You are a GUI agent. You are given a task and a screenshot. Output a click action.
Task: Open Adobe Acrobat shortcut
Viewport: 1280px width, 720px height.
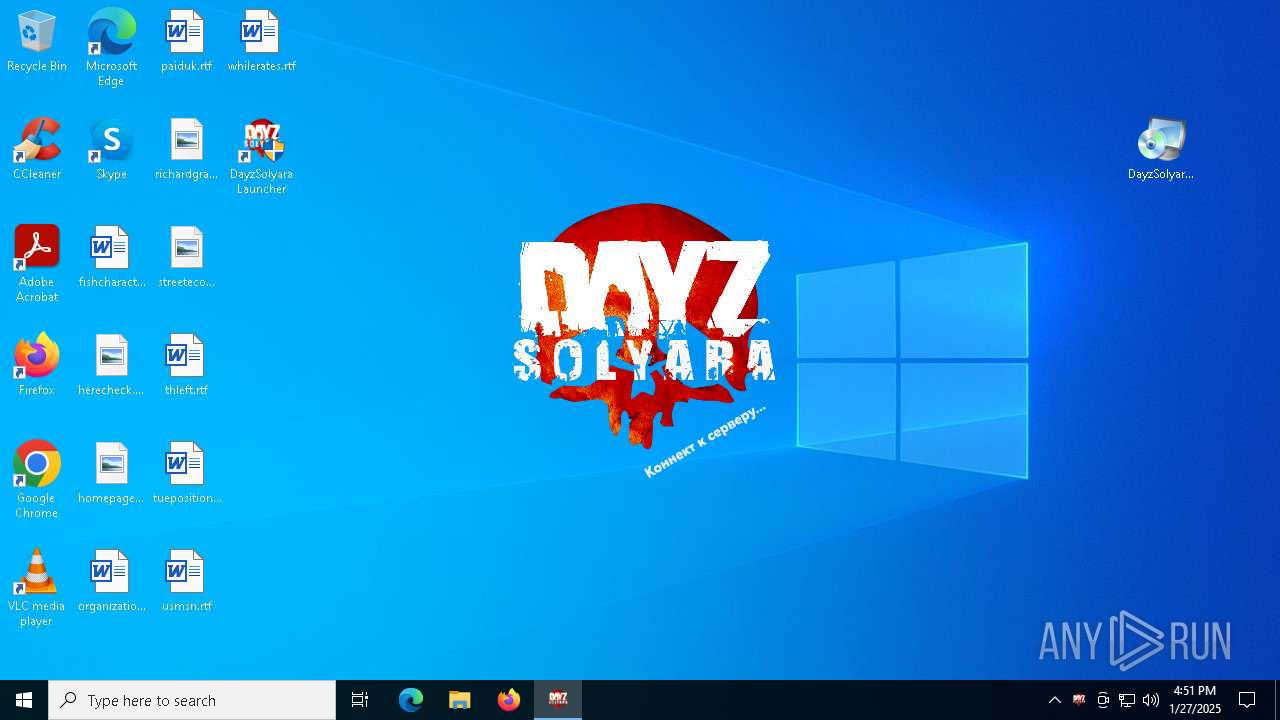point(37,264)
